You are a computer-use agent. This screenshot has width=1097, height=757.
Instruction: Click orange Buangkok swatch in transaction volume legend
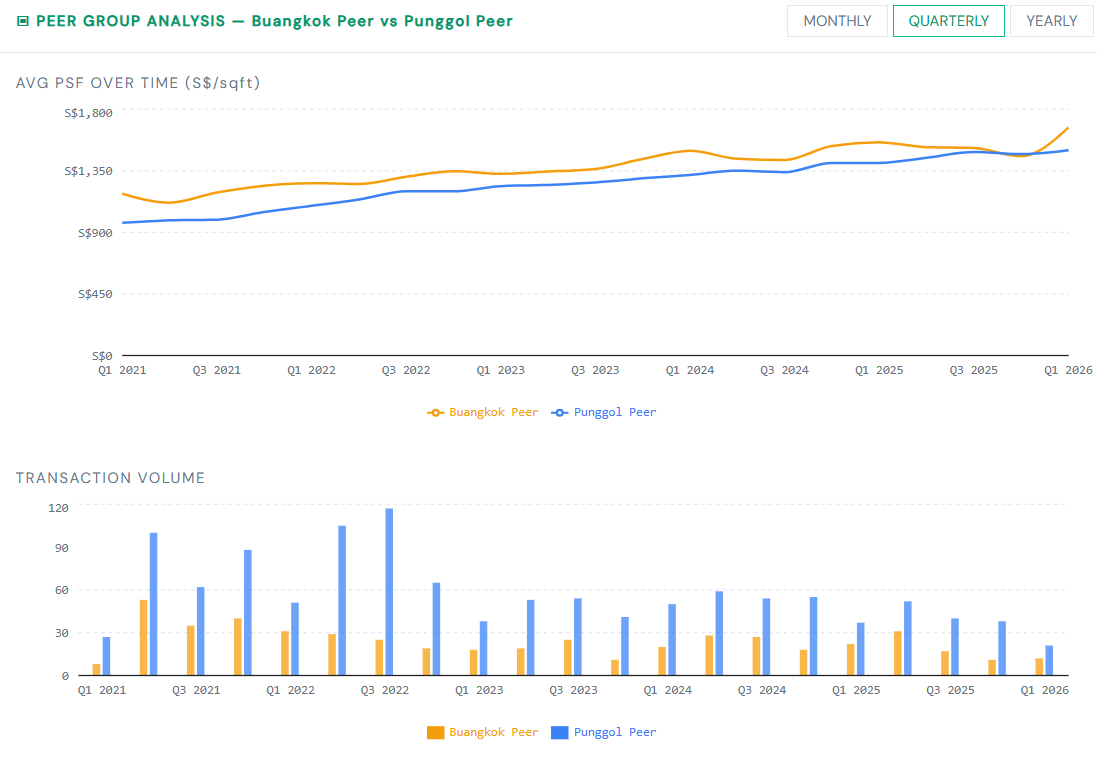(x=435, y=732)
